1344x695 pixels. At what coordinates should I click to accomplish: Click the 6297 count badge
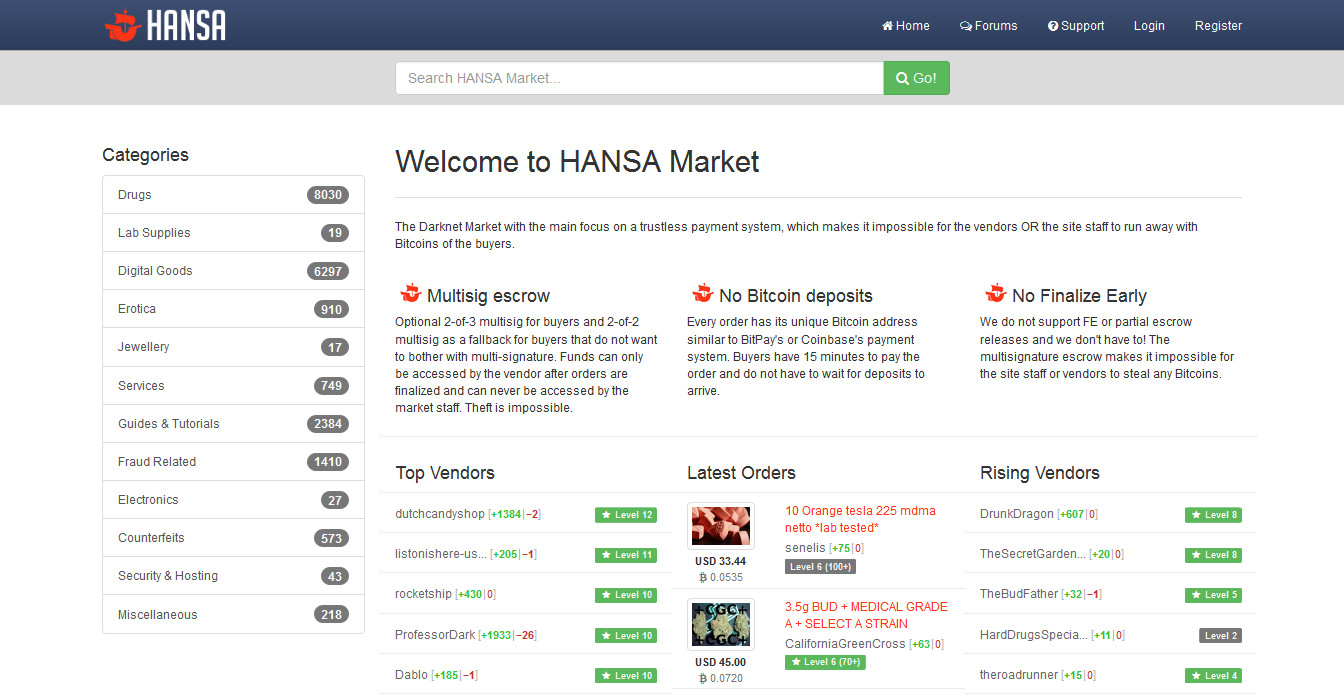[328, 271]
